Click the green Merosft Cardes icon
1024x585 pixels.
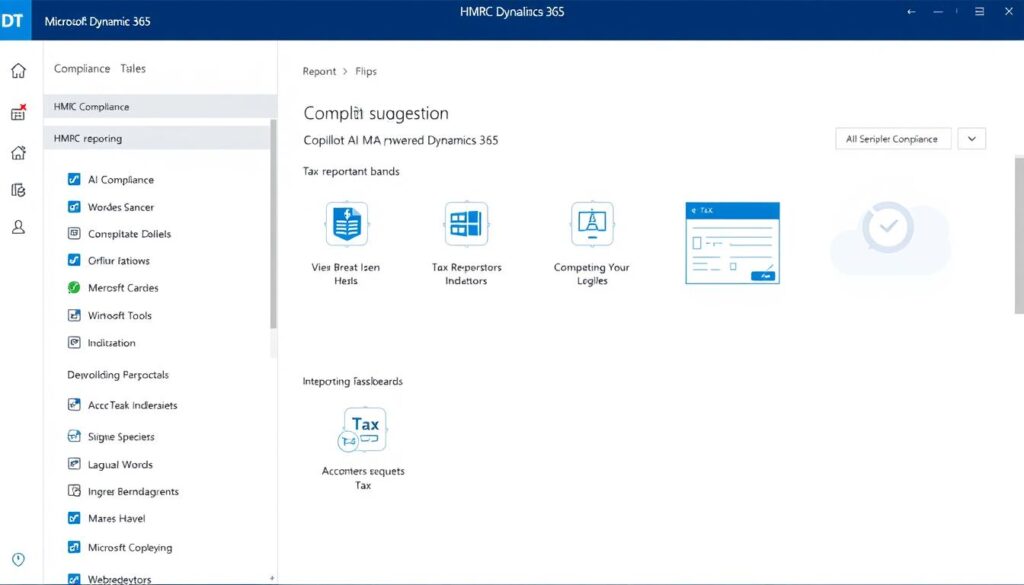(x=74, y=287)
